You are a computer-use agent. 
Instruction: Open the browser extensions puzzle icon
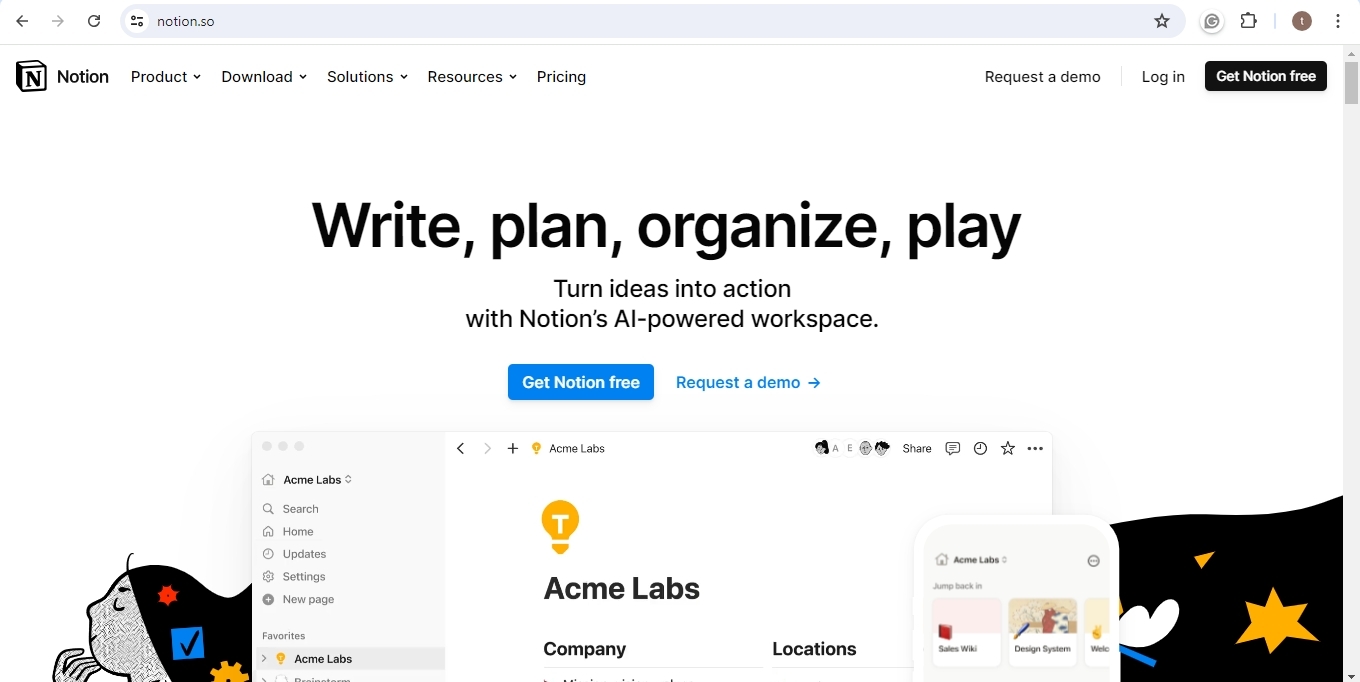(1248, 20)
